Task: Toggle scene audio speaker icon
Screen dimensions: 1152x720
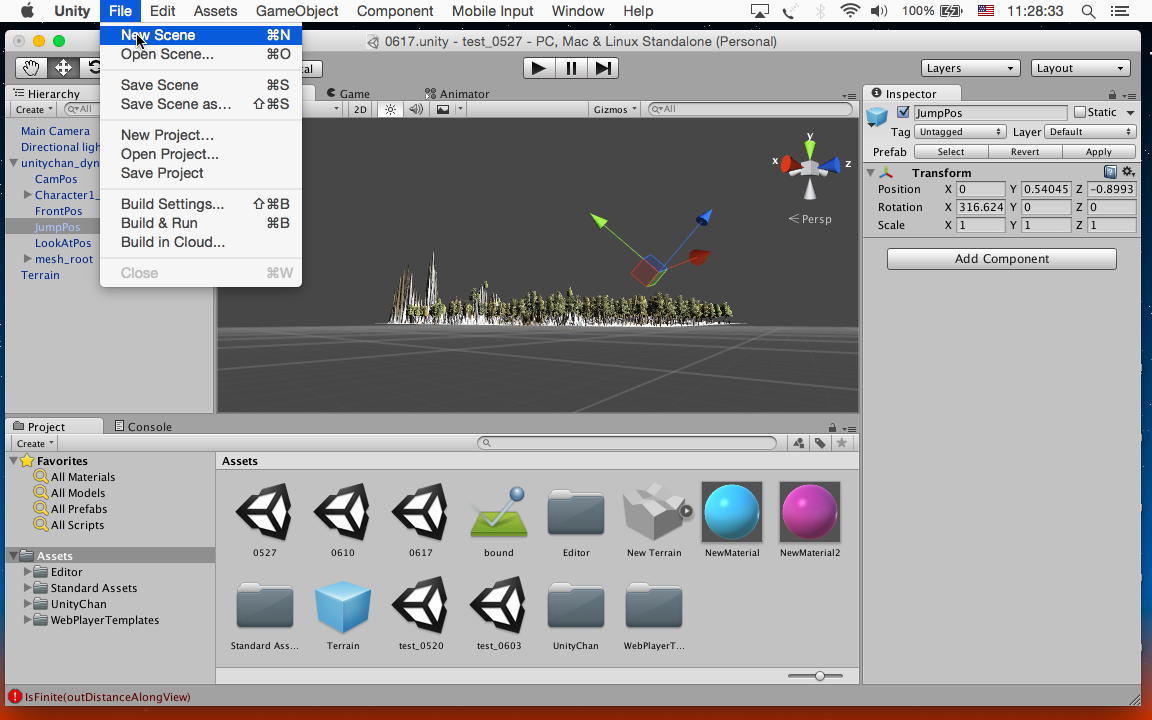Action: (416, 109)
